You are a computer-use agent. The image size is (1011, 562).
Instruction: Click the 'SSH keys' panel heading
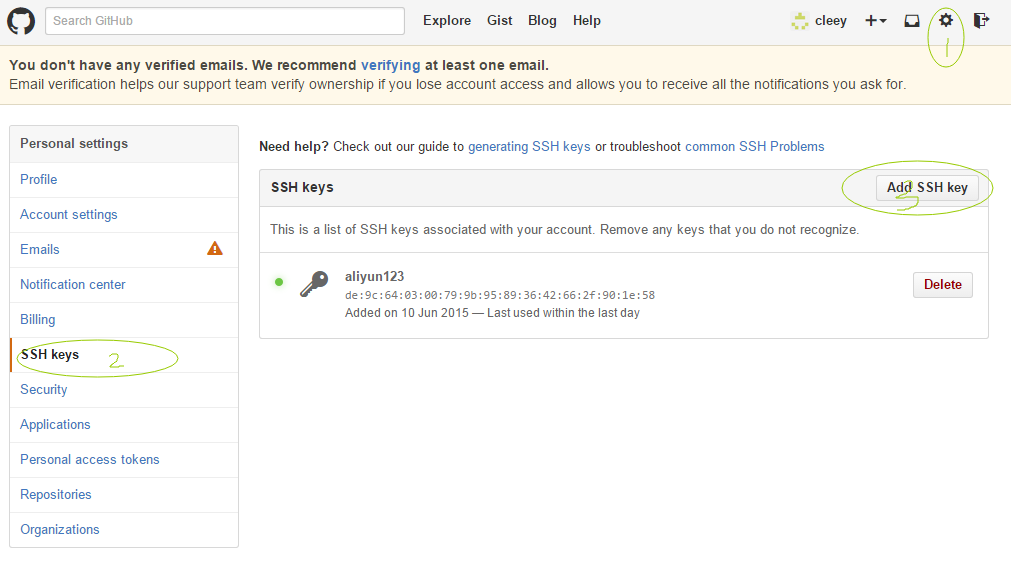click(x=302, y=188)
